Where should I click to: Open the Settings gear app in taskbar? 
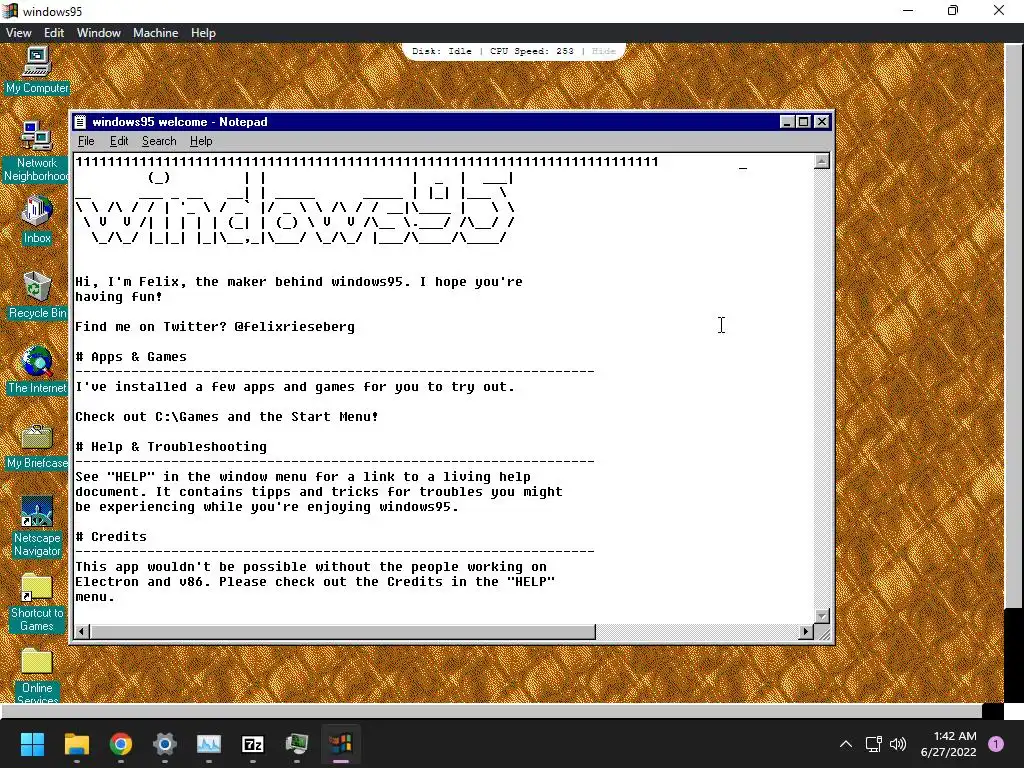tap(165, 744)
